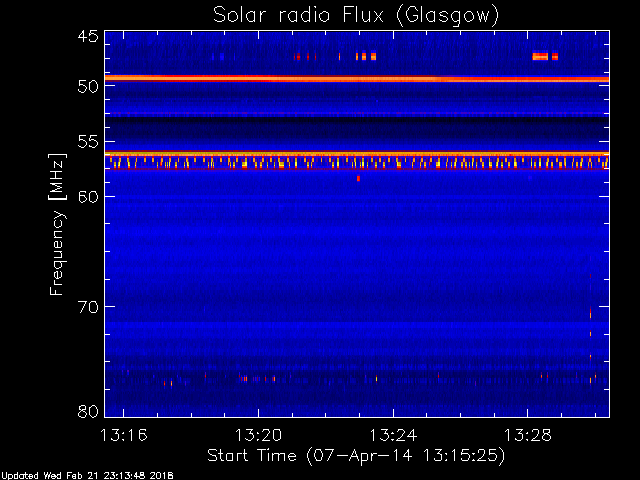
Task: Click the bright orange emission band near 49 MHz
Action: (357, 78)
